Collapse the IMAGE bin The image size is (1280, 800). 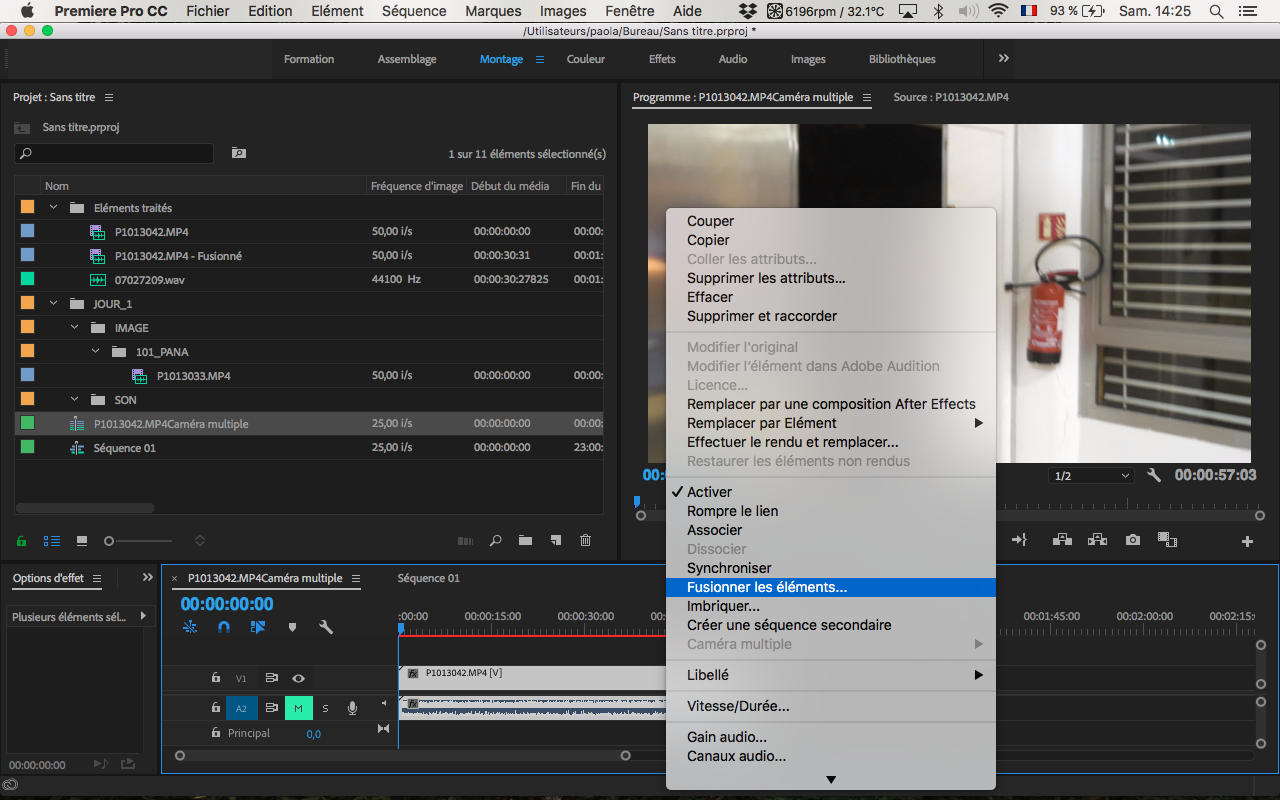tap(74, 328)
